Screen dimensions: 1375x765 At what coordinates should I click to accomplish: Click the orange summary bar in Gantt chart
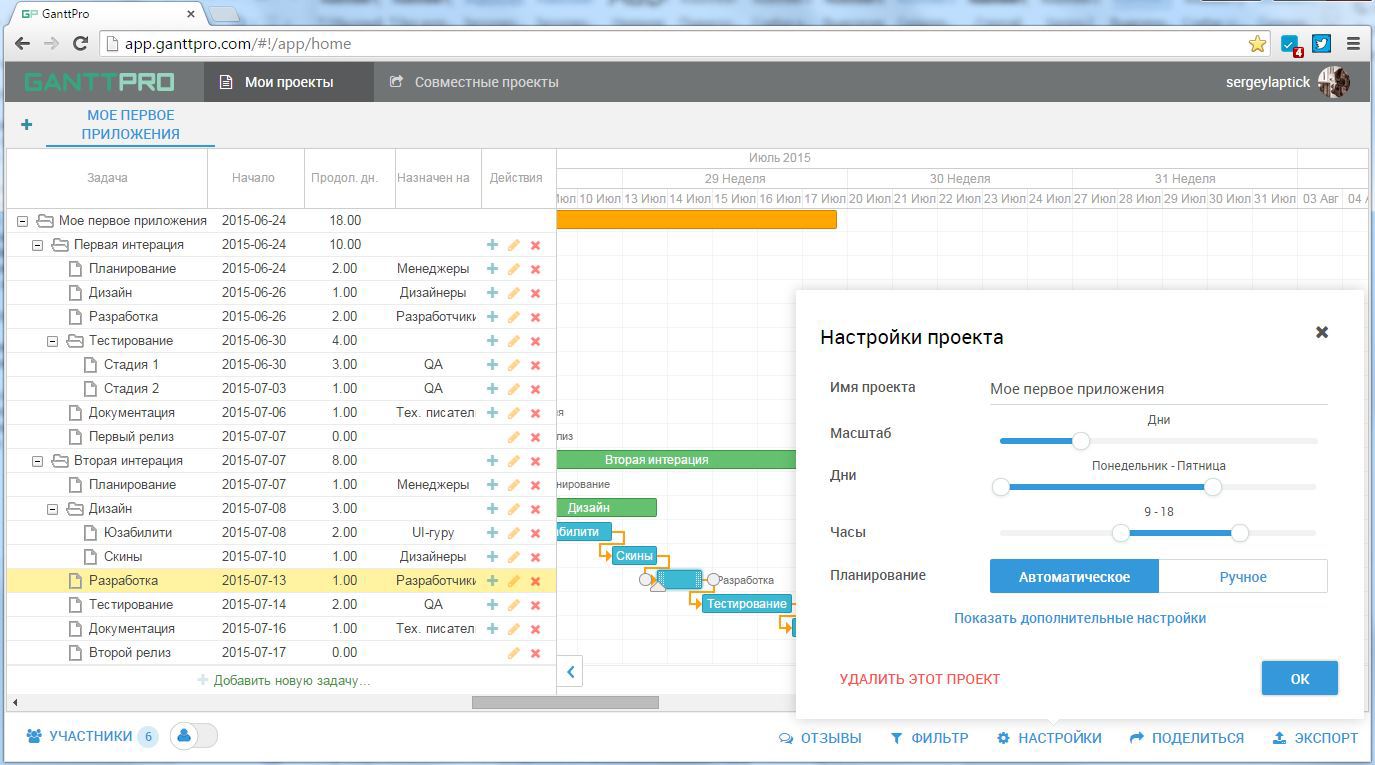696,220
